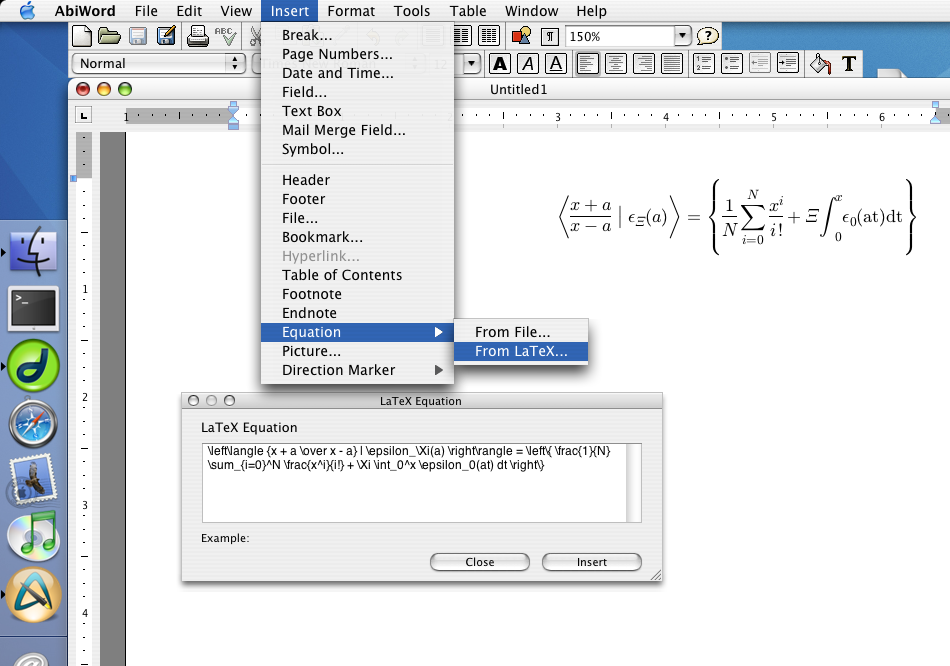Choose Picture... from Insert menu

[x=357, y=351]
